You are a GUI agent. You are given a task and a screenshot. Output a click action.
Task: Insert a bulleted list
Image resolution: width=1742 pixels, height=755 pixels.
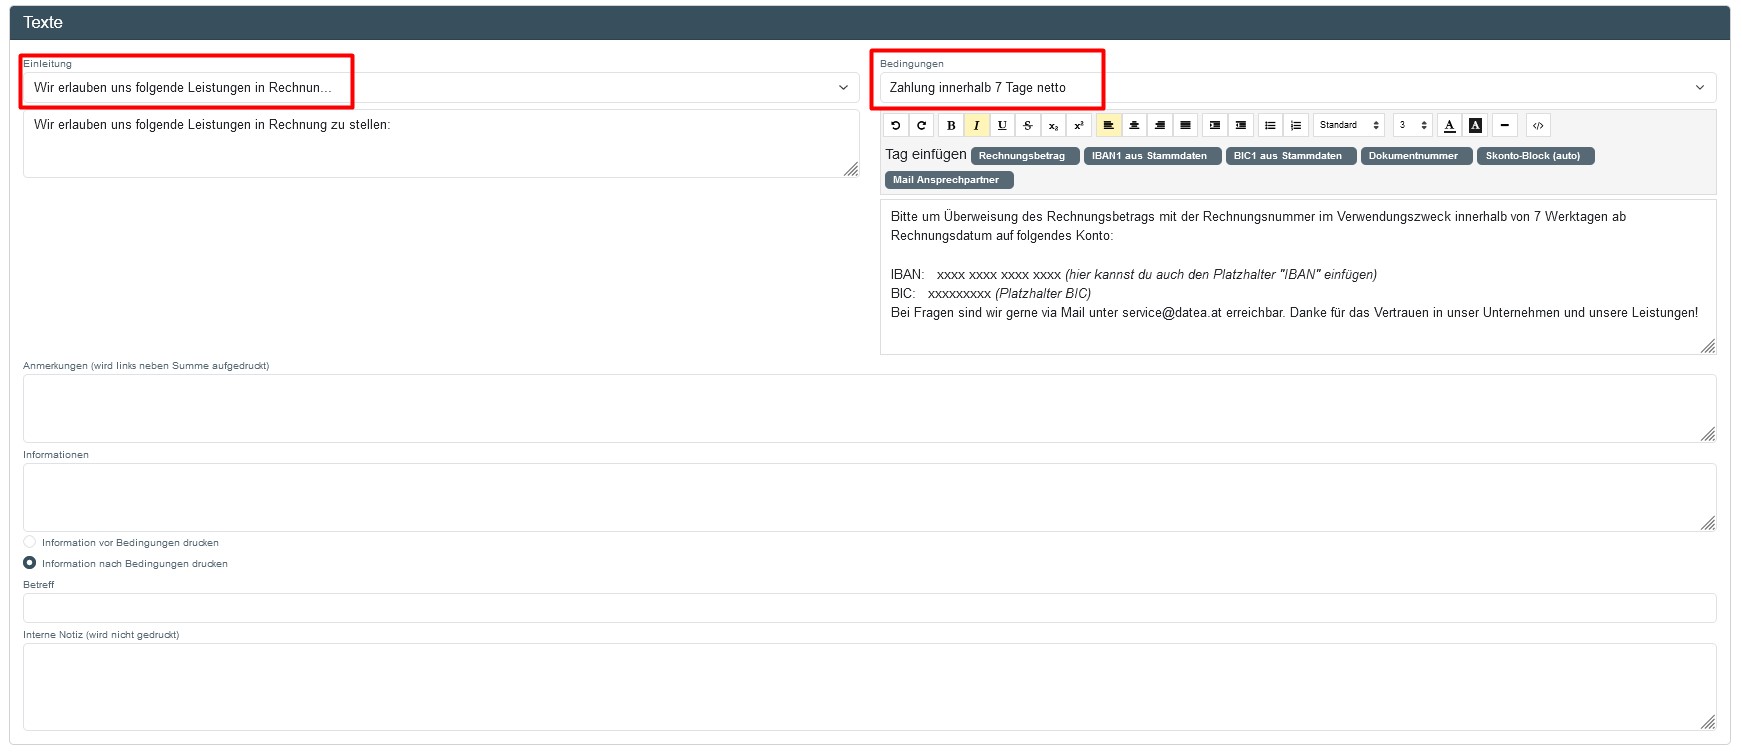point(1270,125)
